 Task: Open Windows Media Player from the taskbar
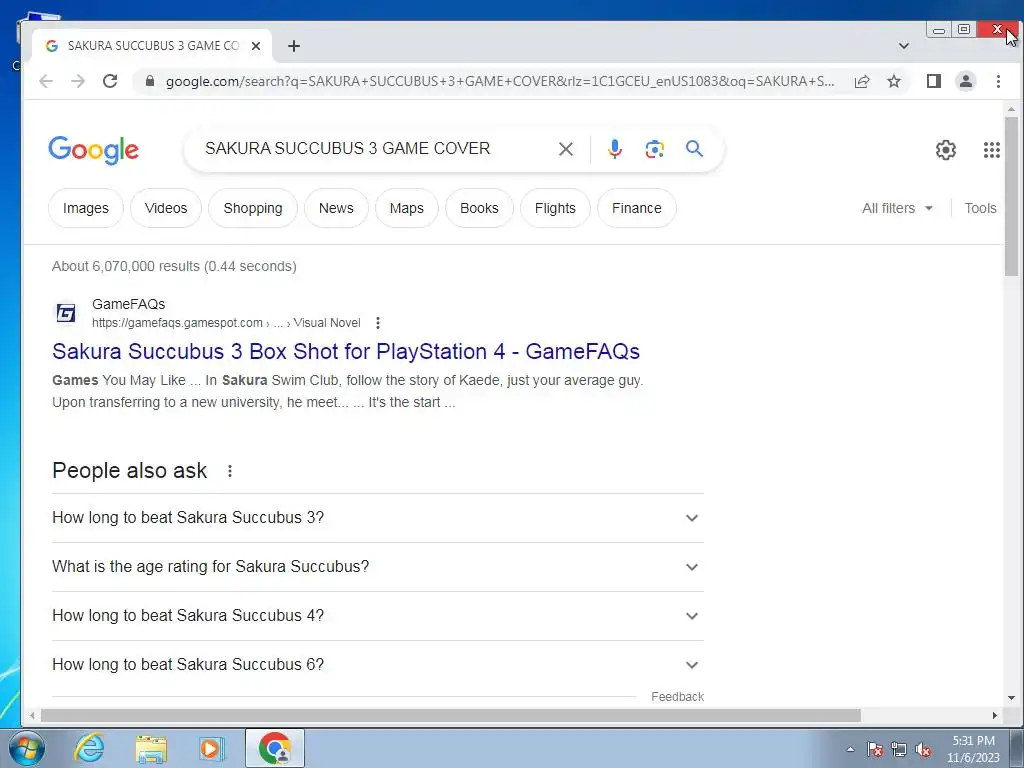coord(211,748)
